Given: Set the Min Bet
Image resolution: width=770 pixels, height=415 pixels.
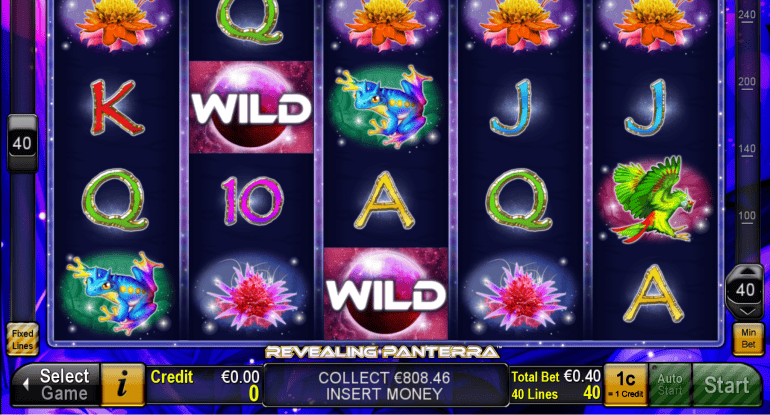Looking at the screenshot, I should pos(748,338).
